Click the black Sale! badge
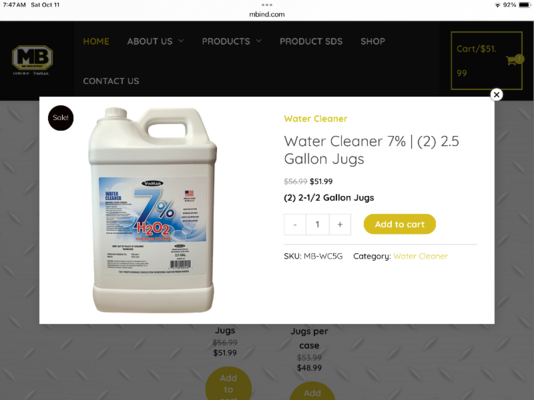Viewport: 534px width, 400px height. (61, 118)
